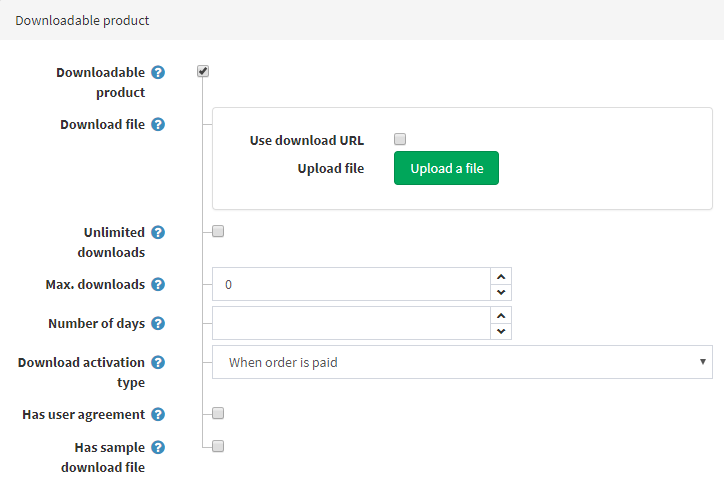This screenshot has height=493, width=724.
Task: Enable the Use download URL checkbox
Action: pos(400,140)
